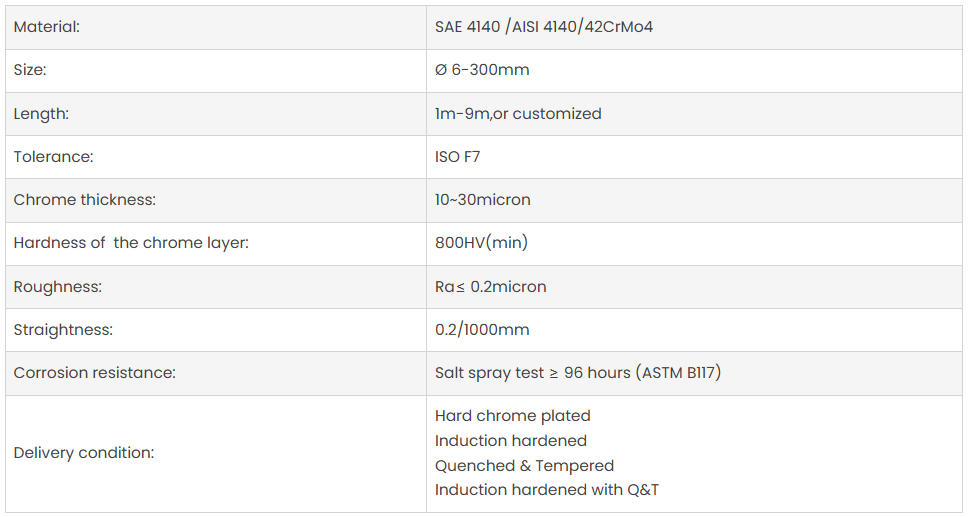Click the 'Length:' label

pyautogui.click(x=41, y=114)
